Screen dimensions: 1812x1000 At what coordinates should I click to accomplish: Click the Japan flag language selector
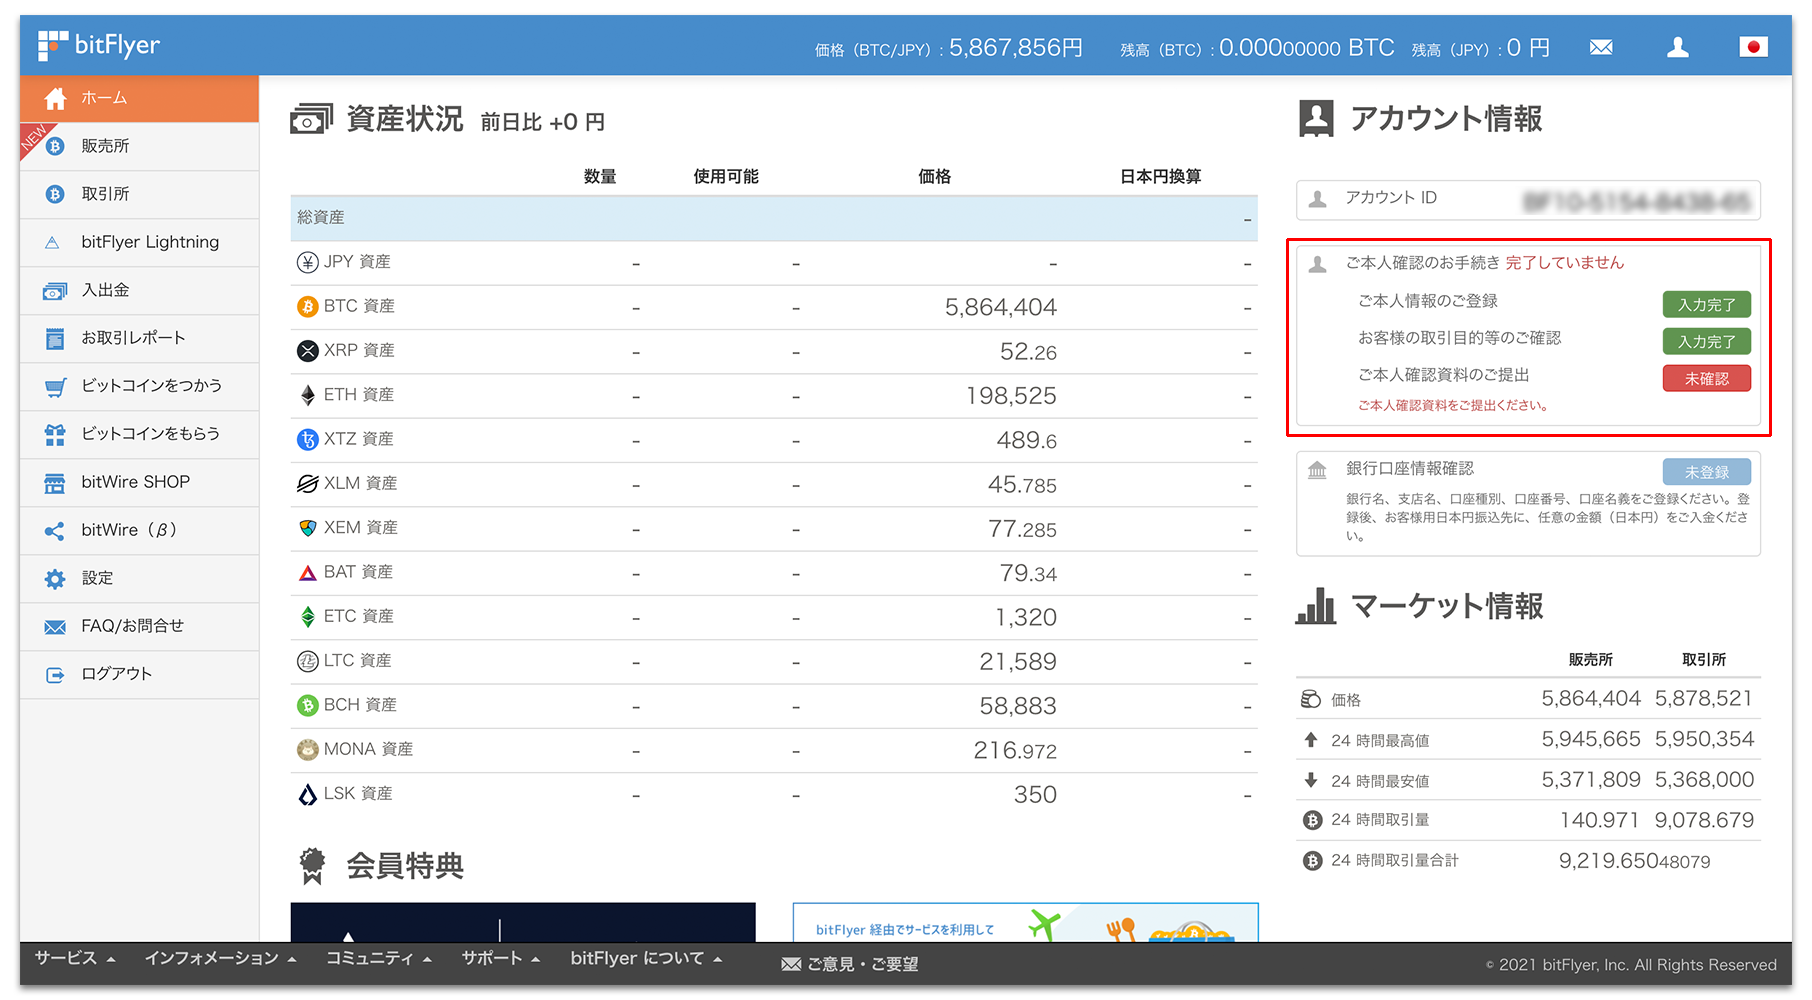(1754, 46)
